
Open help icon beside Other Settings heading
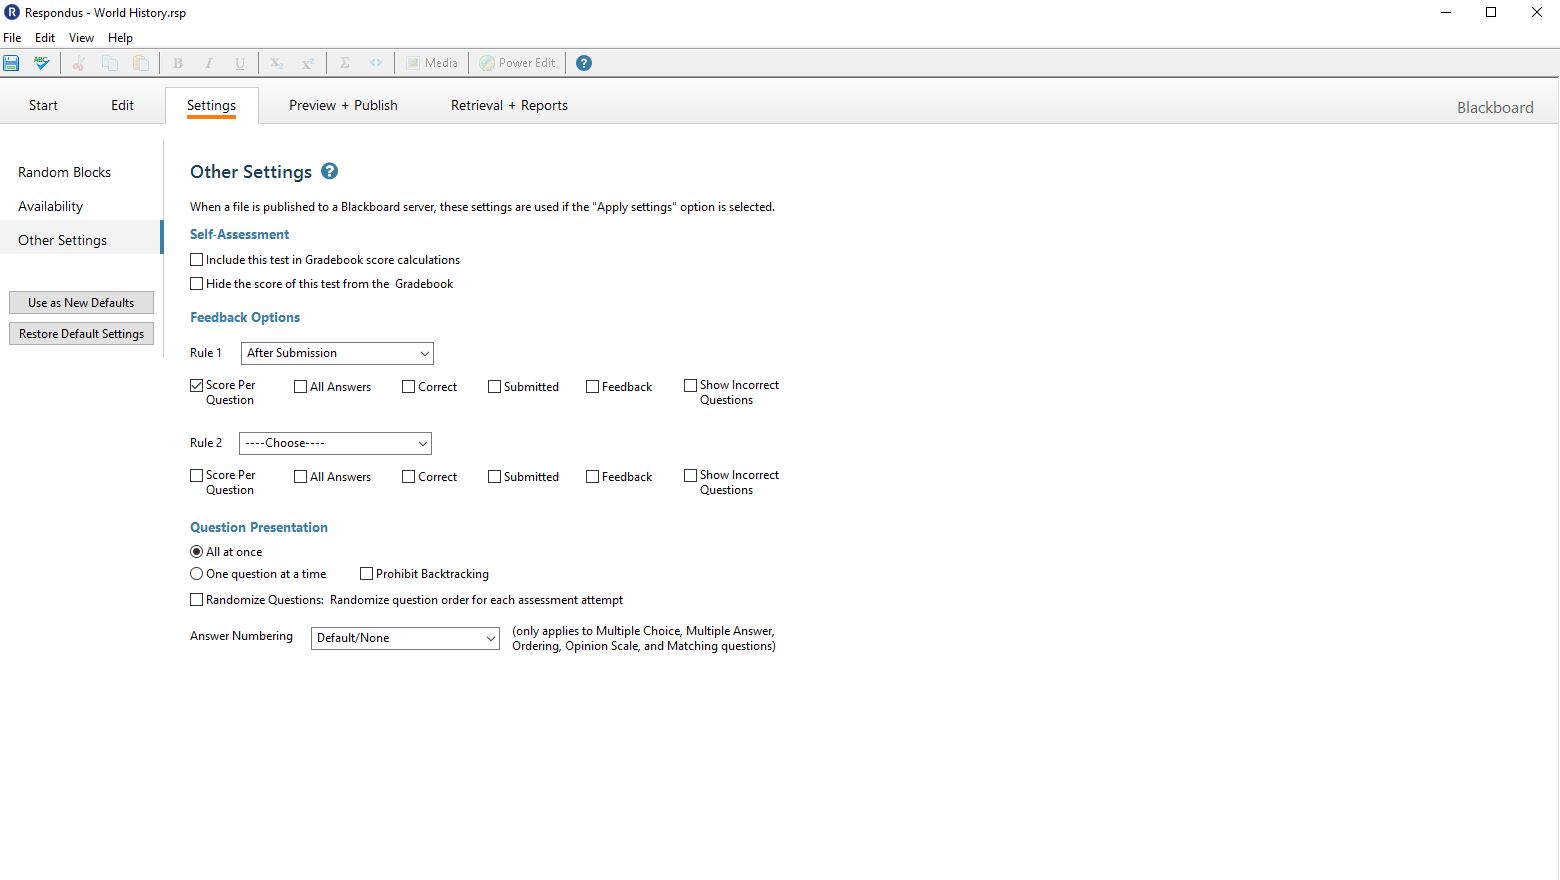click(329, 171)
